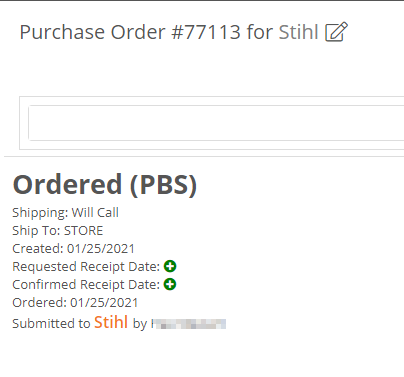The width and height of the screenshot is (404, 377).
Task: Click the Confirmed Receipt Date label
Action: point(86,285)
